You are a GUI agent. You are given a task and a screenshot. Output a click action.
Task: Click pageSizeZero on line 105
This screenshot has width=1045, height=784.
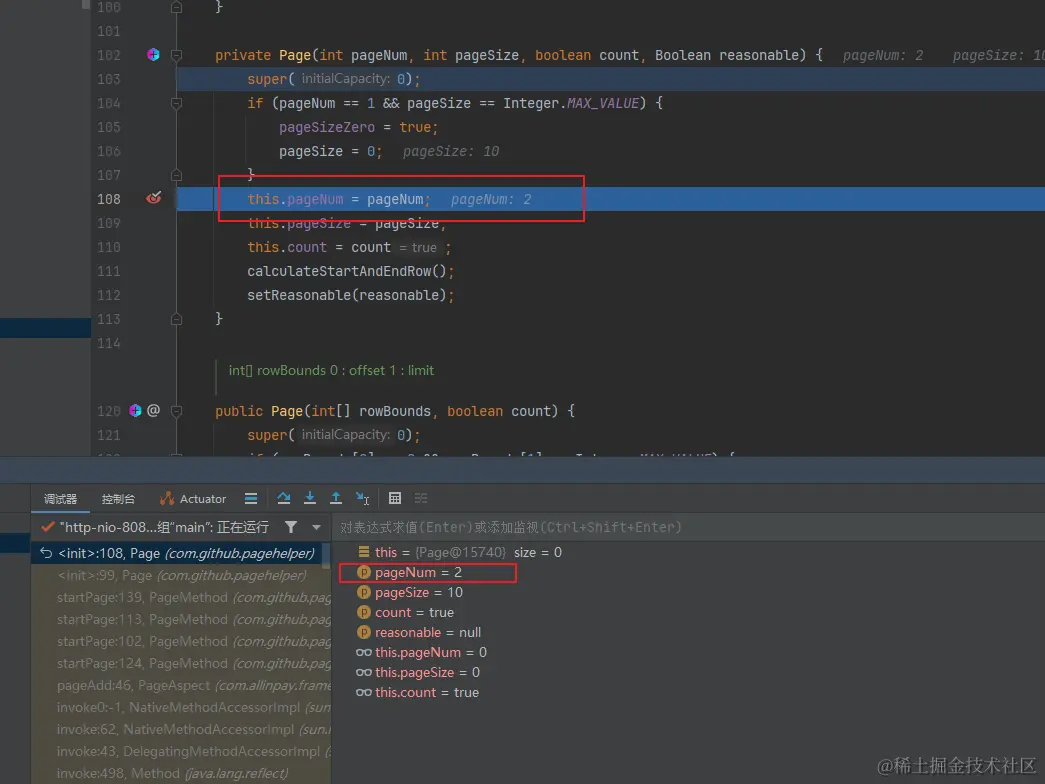[327, 127]
